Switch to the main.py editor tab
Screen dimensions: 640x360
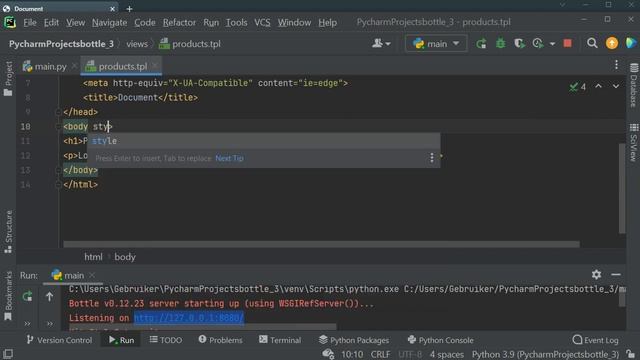pos(45,66)
